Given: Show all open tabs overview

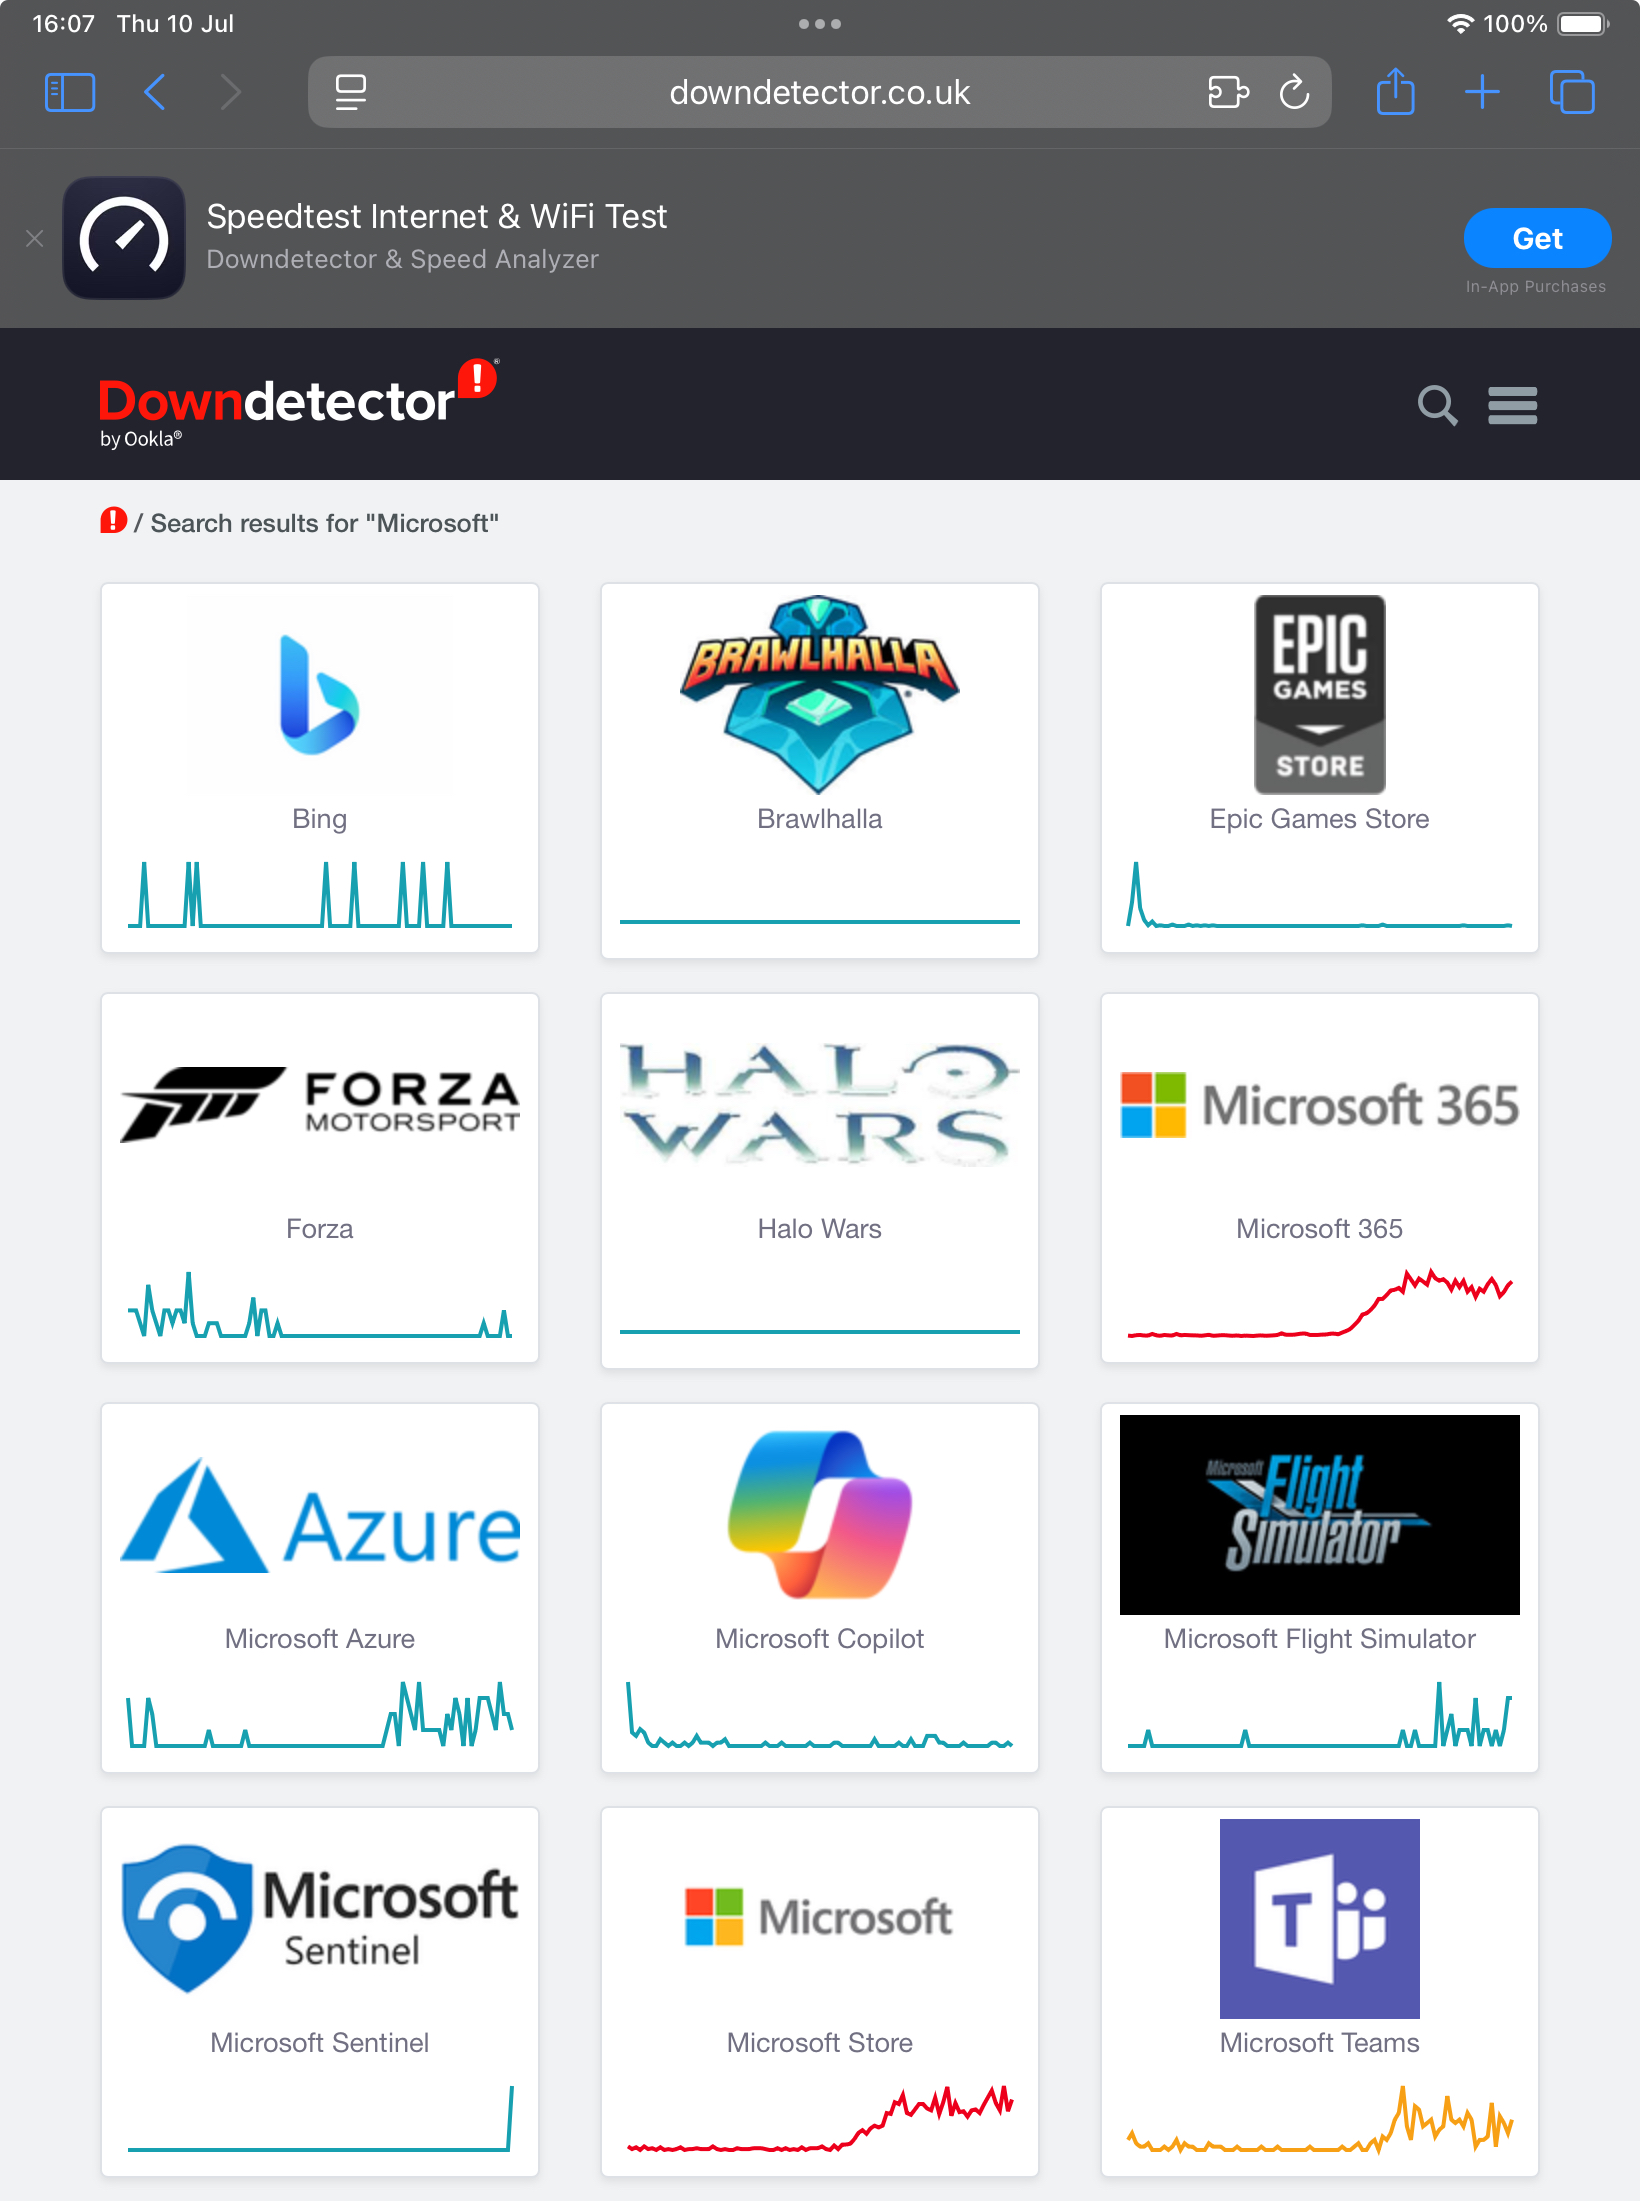Looking at the screenshot, I should (x=1572, y=92).
